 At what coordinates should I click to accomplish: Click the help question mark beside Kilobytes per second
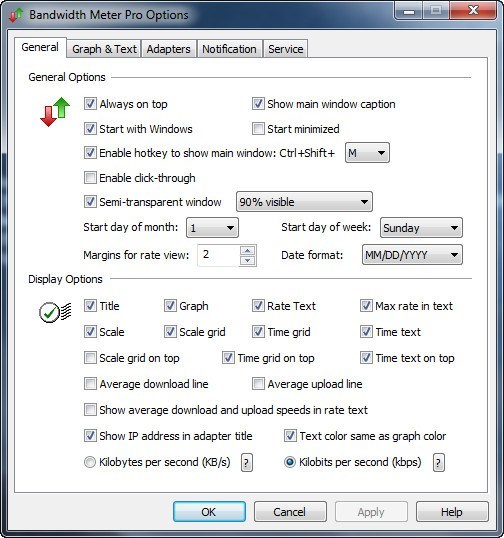click(x=247, y=463)
